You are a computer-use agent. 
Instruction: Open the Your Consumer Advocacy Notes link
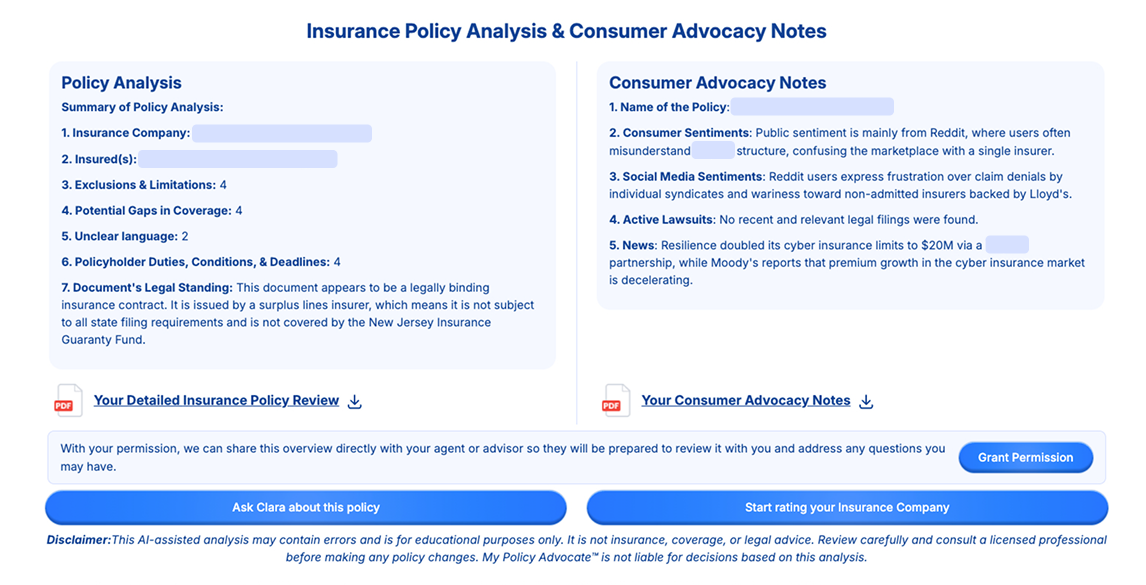click(745, 400)
